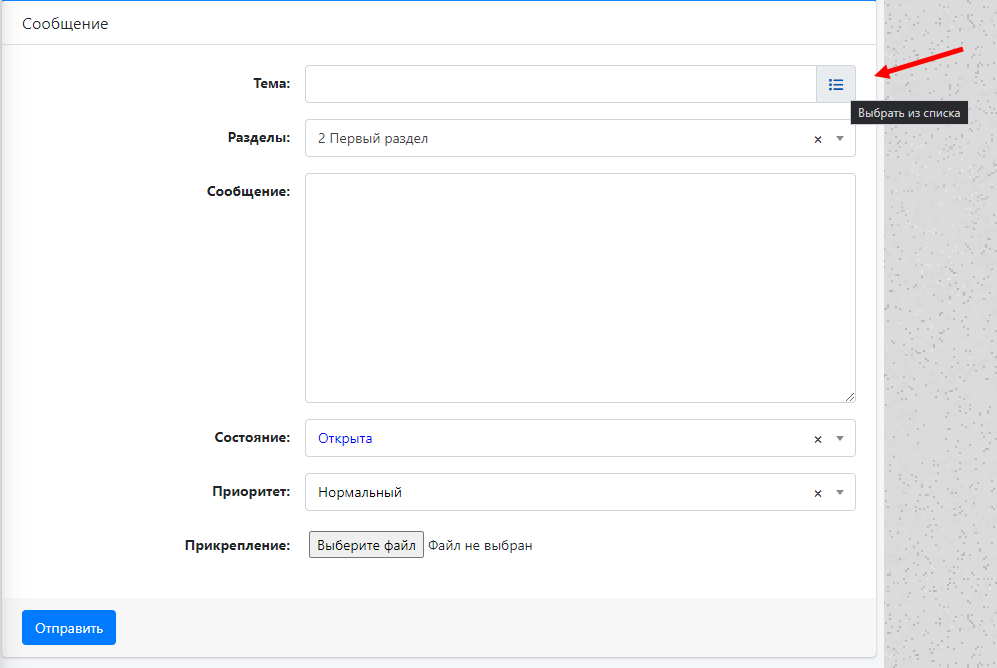The width and height of the screenshot is (997, 668).
Task: Click inside the large Сообщение text area
Action: (x=580, y=288)
